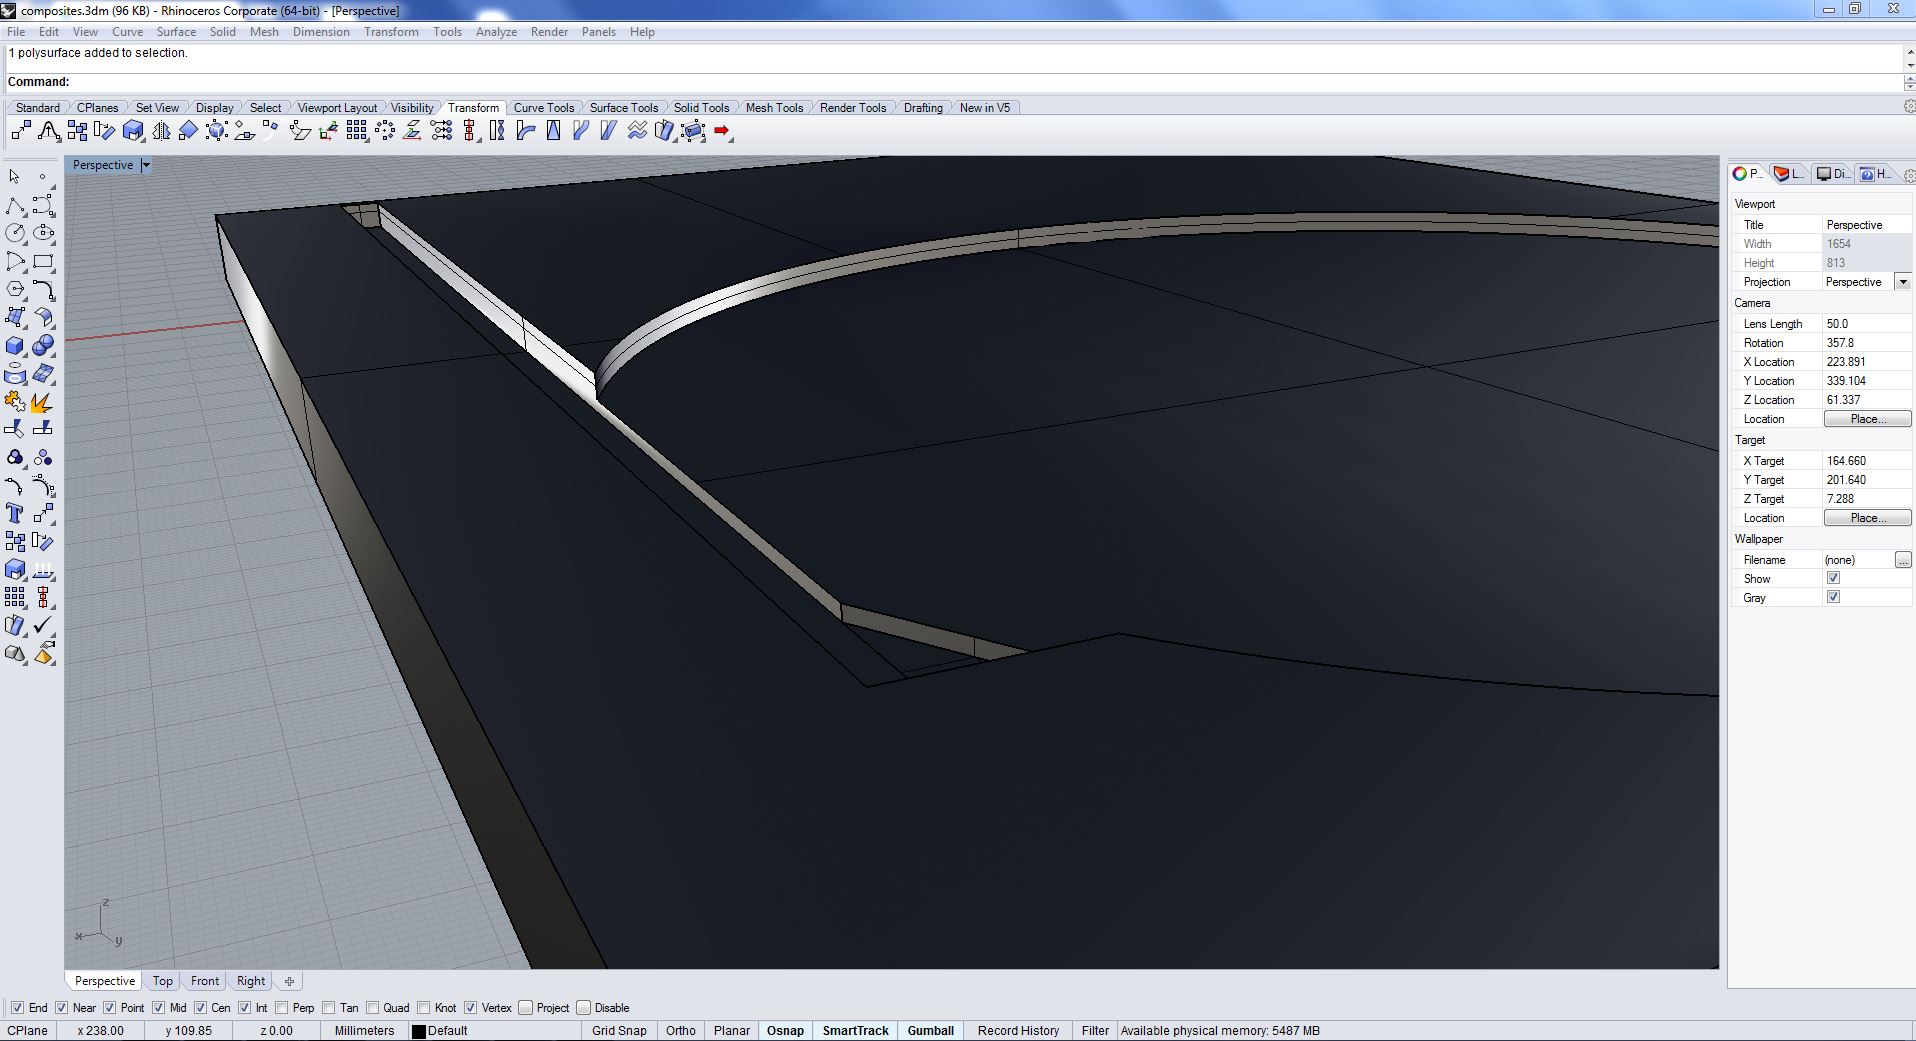This screenshot has height=1041, width=1916.
Task: Click the target Location Place button
Action: point(1867,518)
